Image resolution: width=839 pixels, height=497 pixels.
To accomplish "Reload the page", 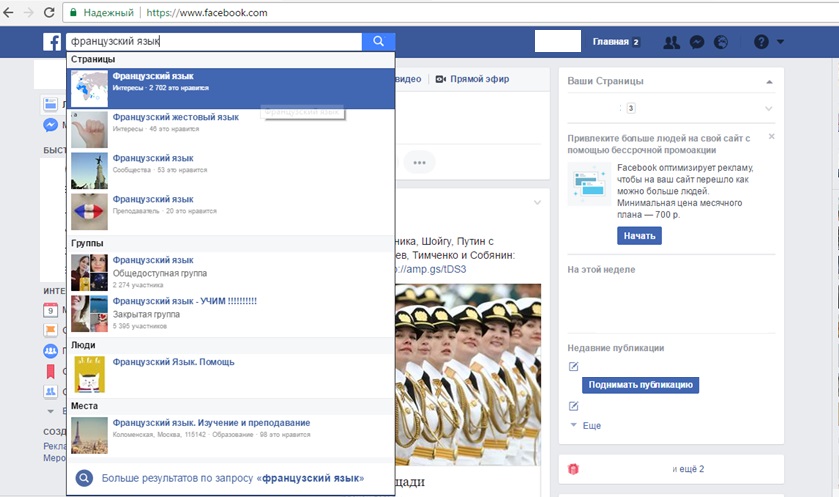I will 49,12.
